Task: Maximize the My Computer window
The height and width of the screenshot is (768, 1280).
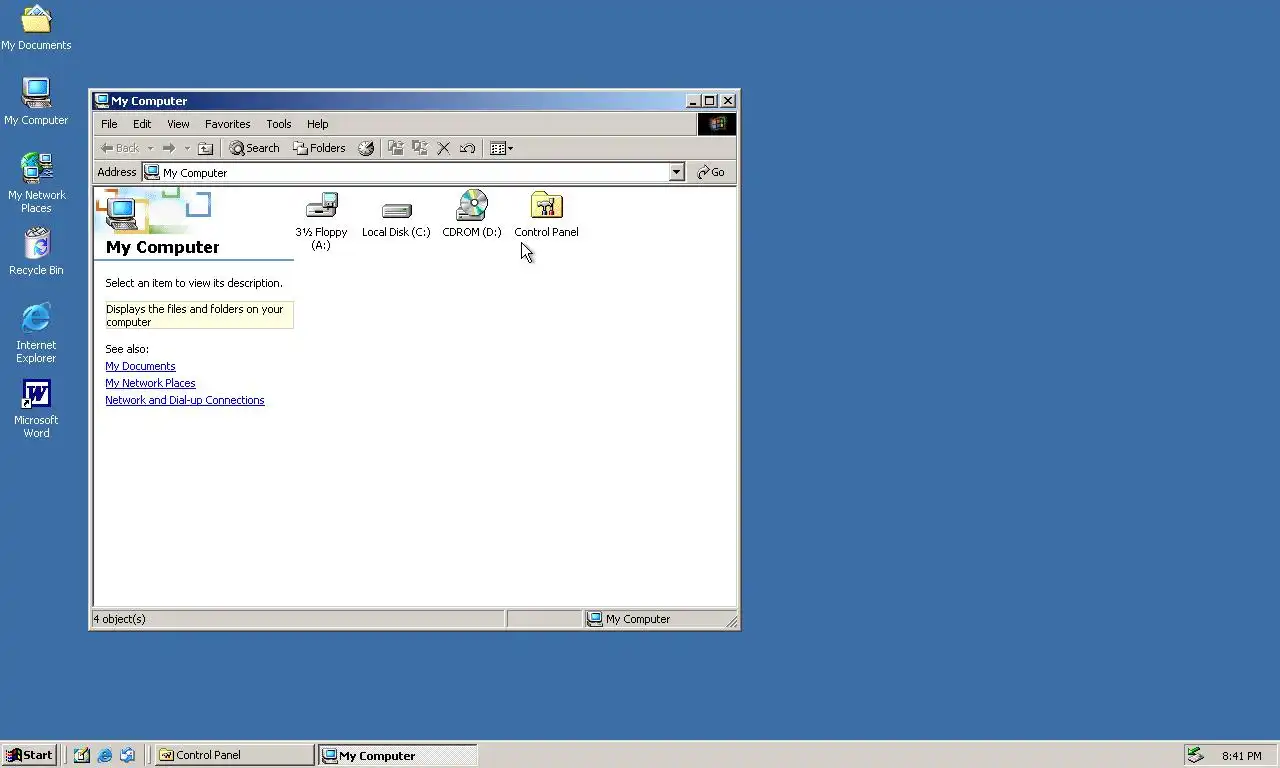Action: (710, 101)
